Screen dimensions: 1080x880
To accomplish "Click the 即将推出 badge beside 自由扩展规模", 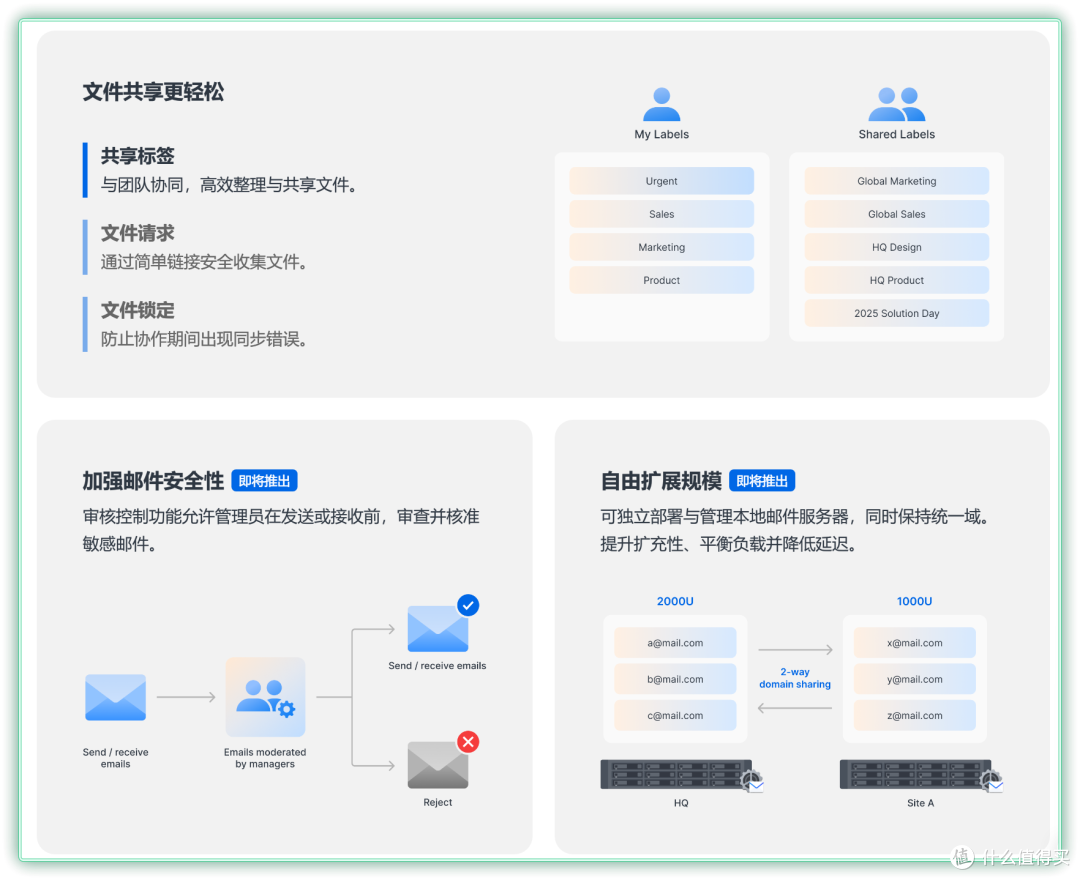I will [762, 481].
